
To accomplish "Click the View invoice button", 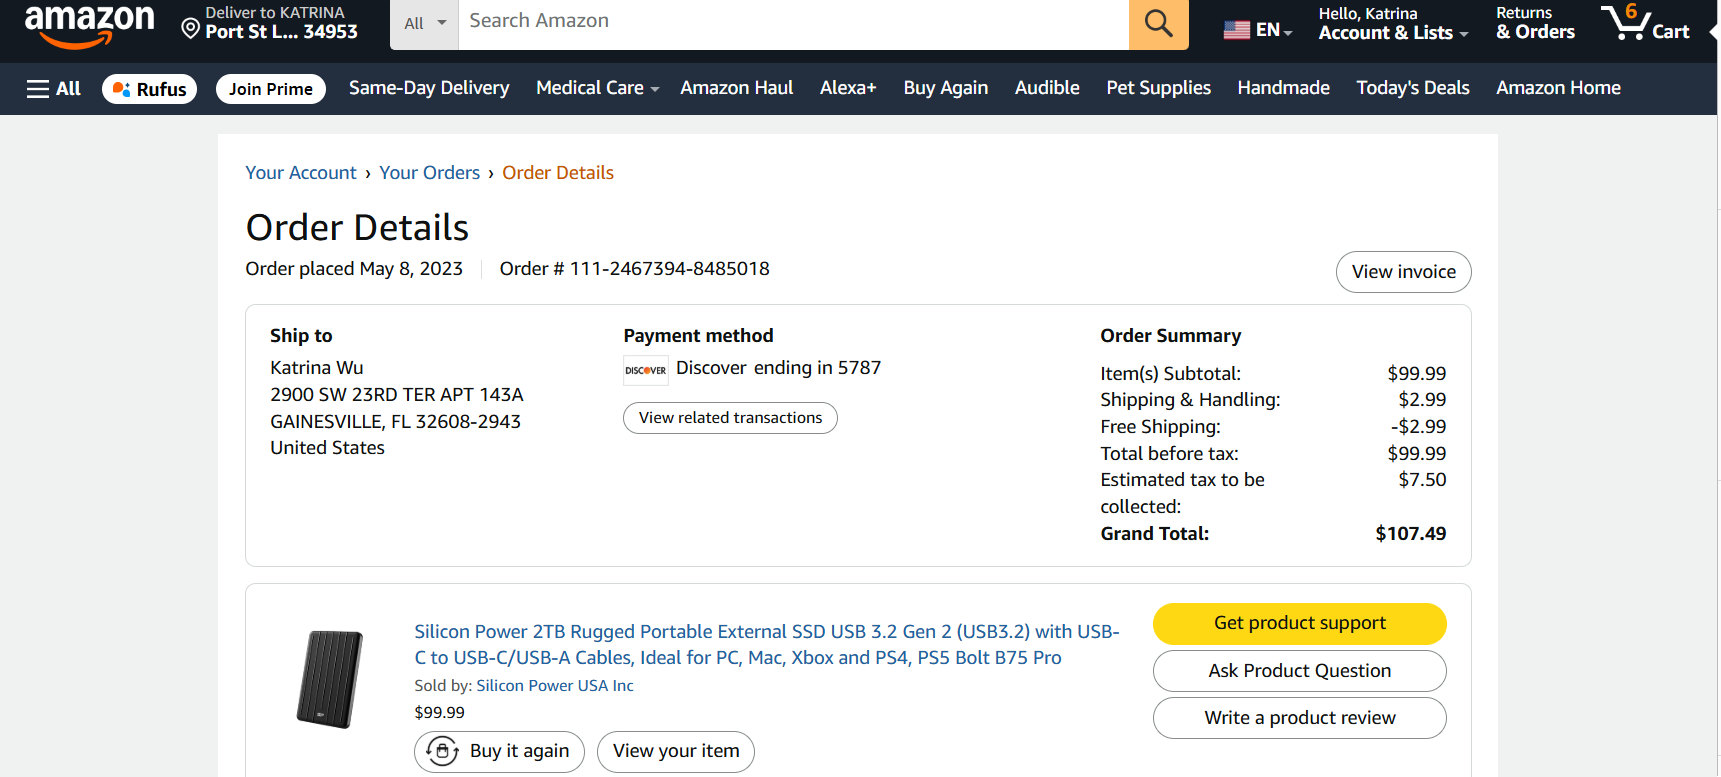I will pos(1403,272).
